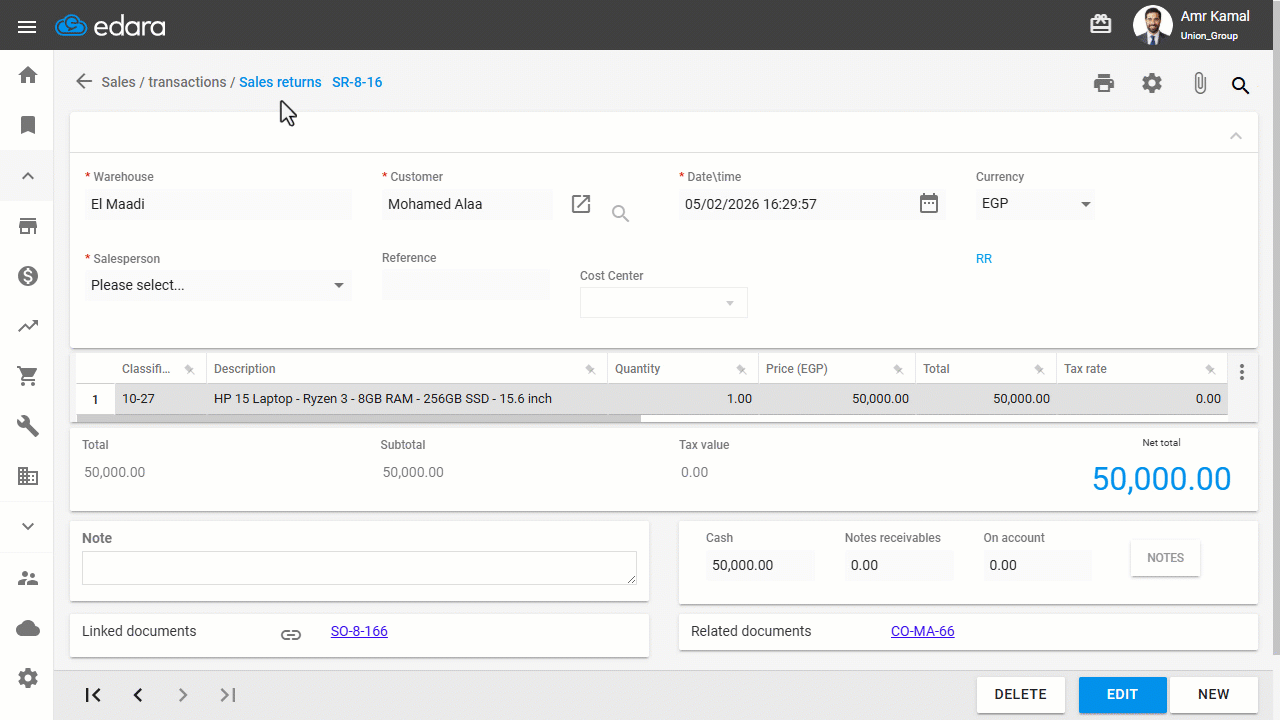Open the people sidebar icon
This screenshot has width=1280, height=720.
pyautogui.click(x=28, y=578)
